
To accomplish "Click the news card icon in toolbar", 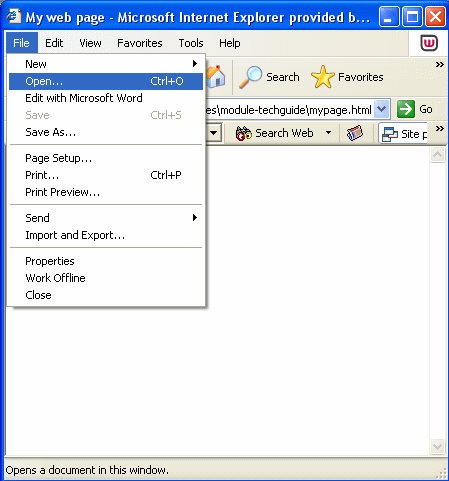I will [355, 133].
